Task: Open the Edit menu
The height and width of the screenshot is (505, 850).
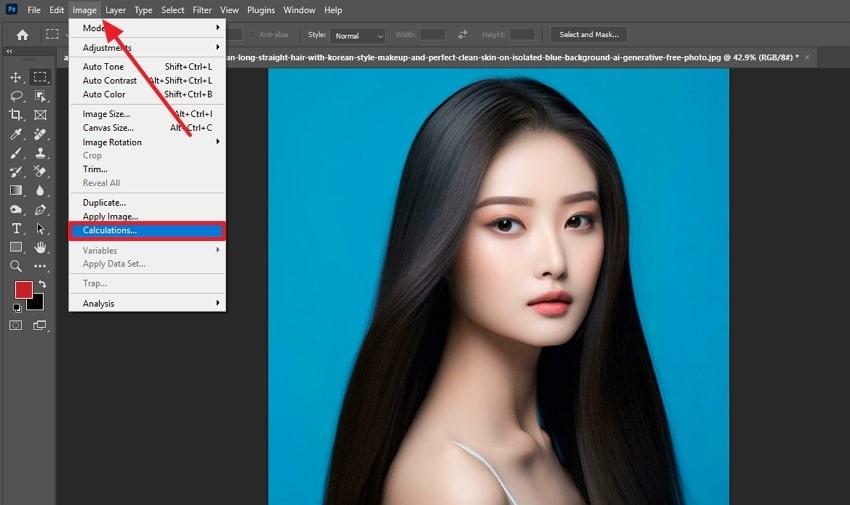Action: (56, 10)
